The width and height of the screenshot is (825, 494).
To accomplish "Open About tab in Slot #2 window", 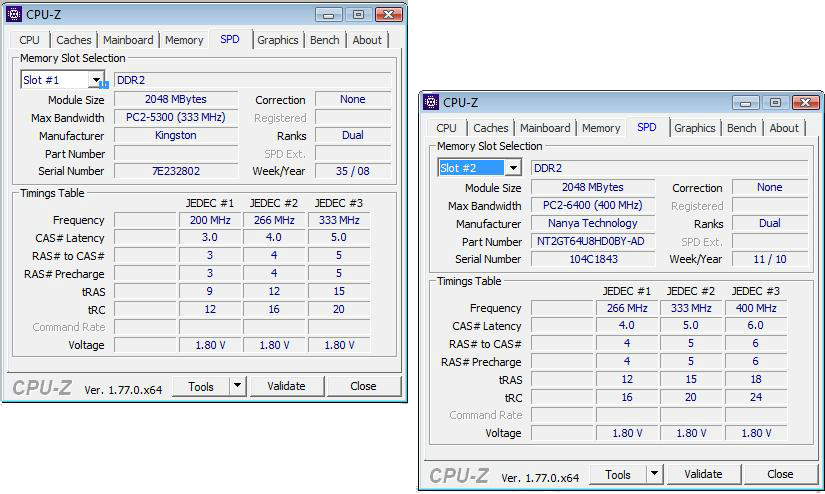I will click(x=784, y=128).
